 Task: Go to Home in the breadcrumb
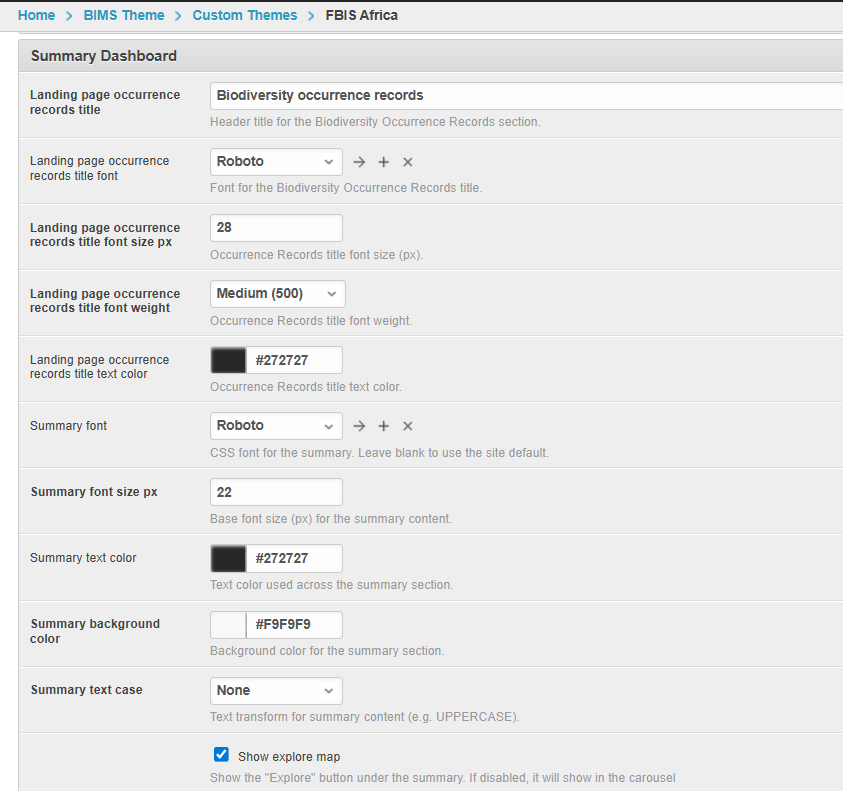[x=36, y=15]
